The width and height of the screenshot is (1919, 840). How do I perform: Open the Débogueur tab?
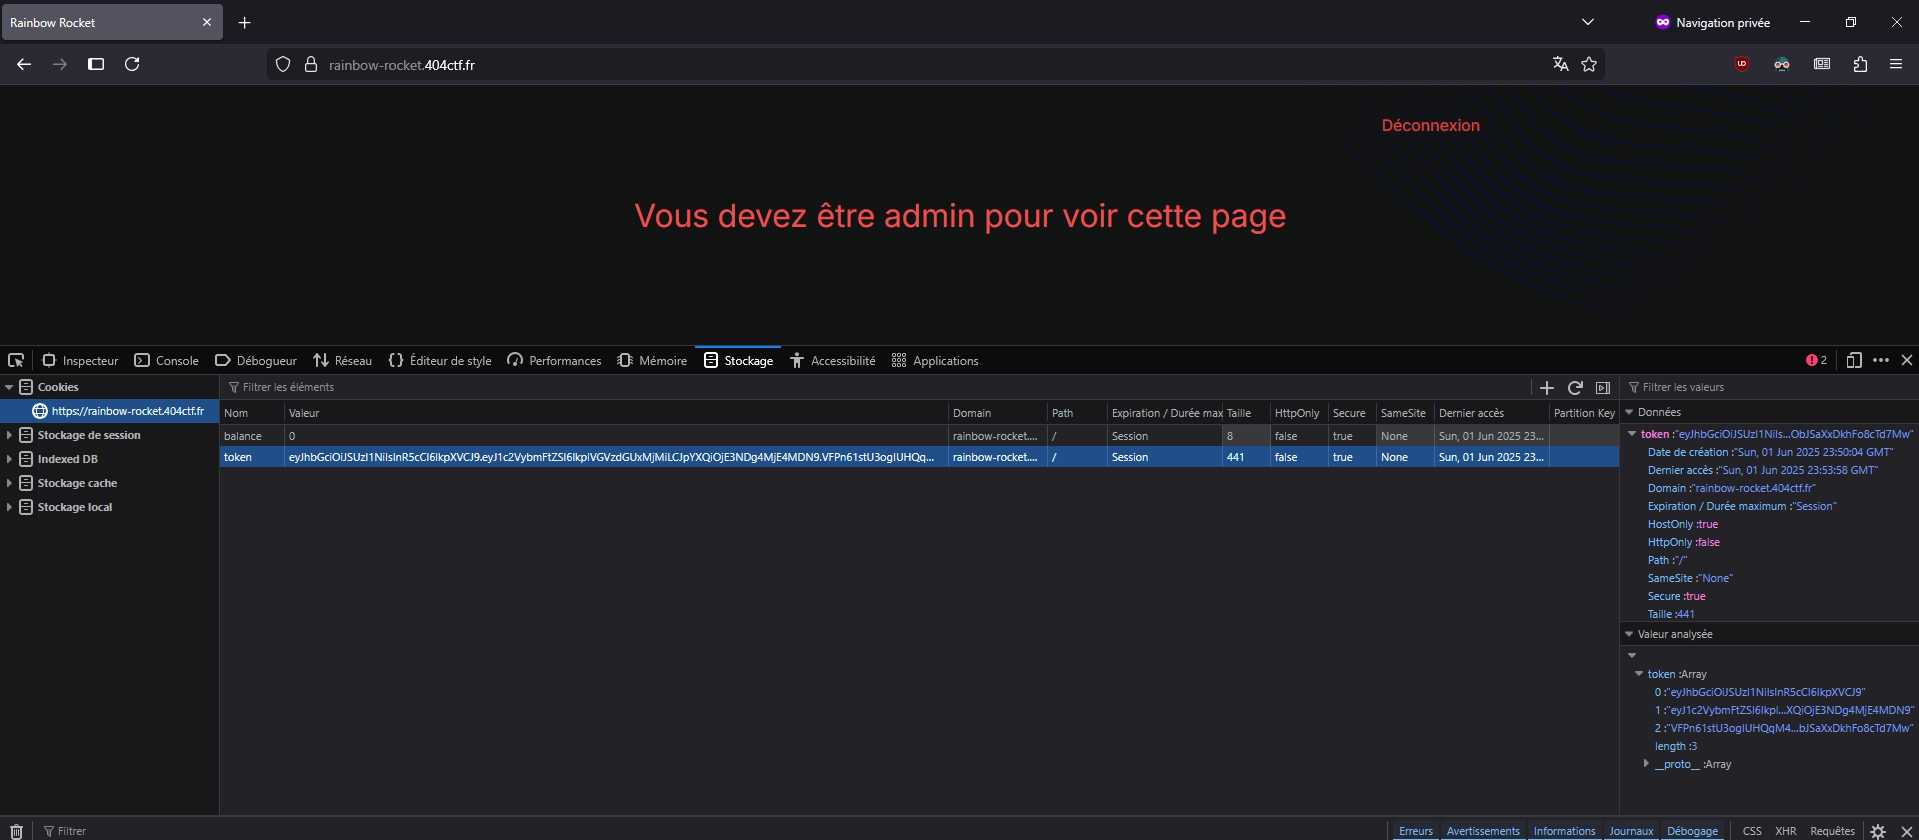point(256,360)
